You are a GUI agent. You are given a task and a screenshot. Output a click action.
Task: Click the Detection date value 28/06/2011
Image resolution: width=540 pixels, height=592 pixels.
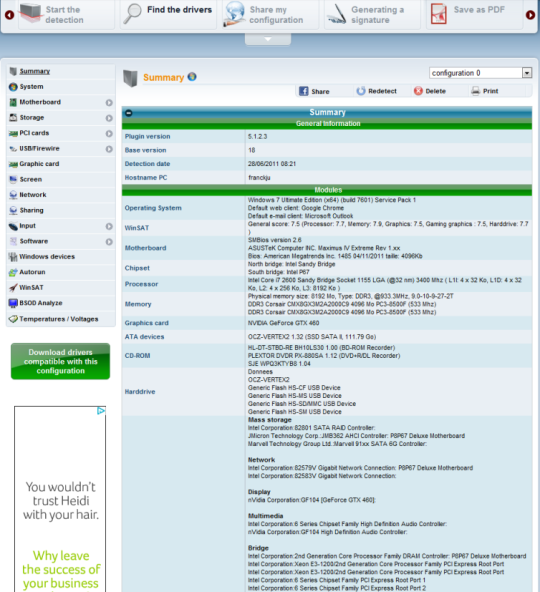pos(272,164)
